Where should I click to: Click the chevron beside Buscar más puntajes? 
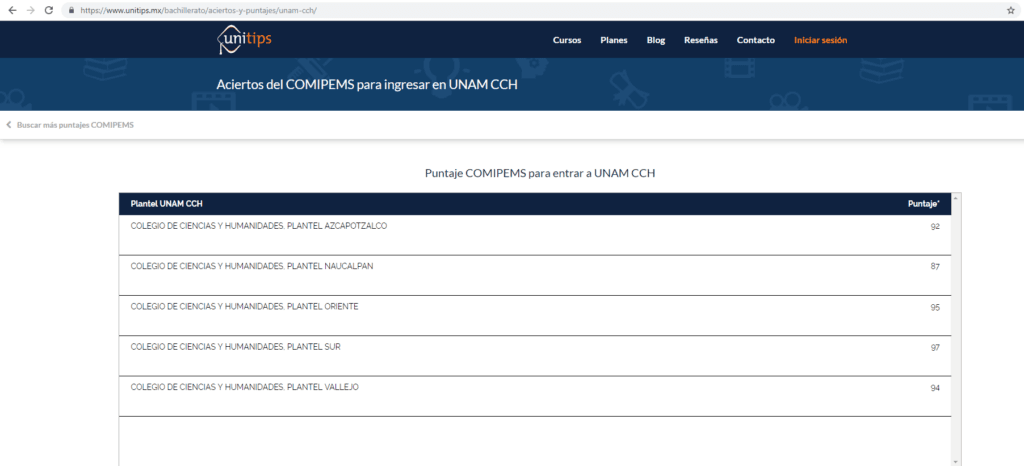click(x=9, y=125)
